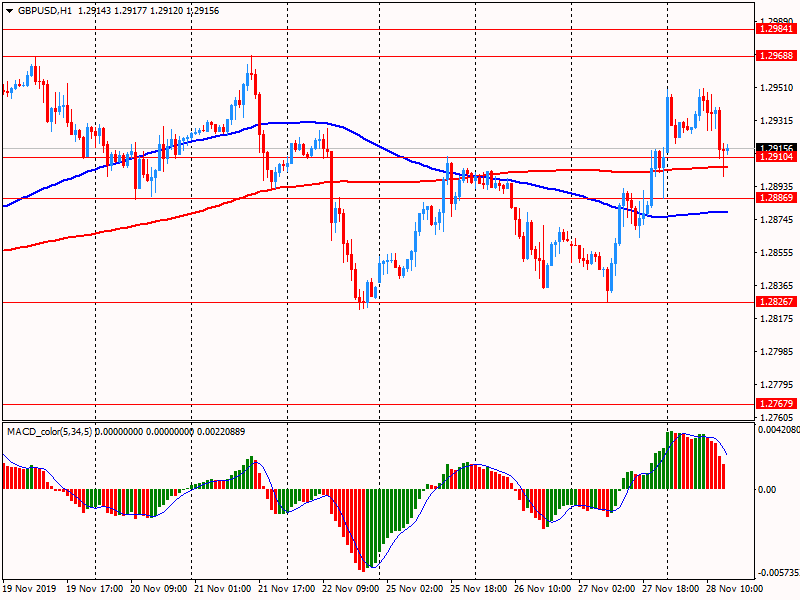Click the 1.28267 support level tag
This screenshot has height=600, width=800.
(x=776, y=302)
